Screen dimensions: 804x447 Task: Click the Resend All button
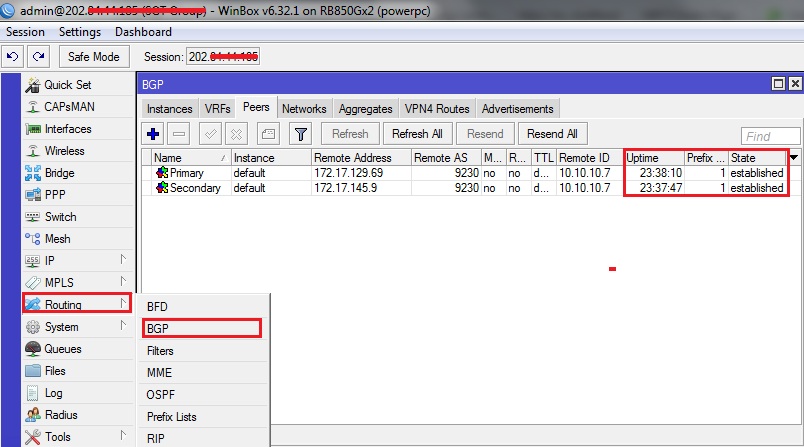click(552, 134)
